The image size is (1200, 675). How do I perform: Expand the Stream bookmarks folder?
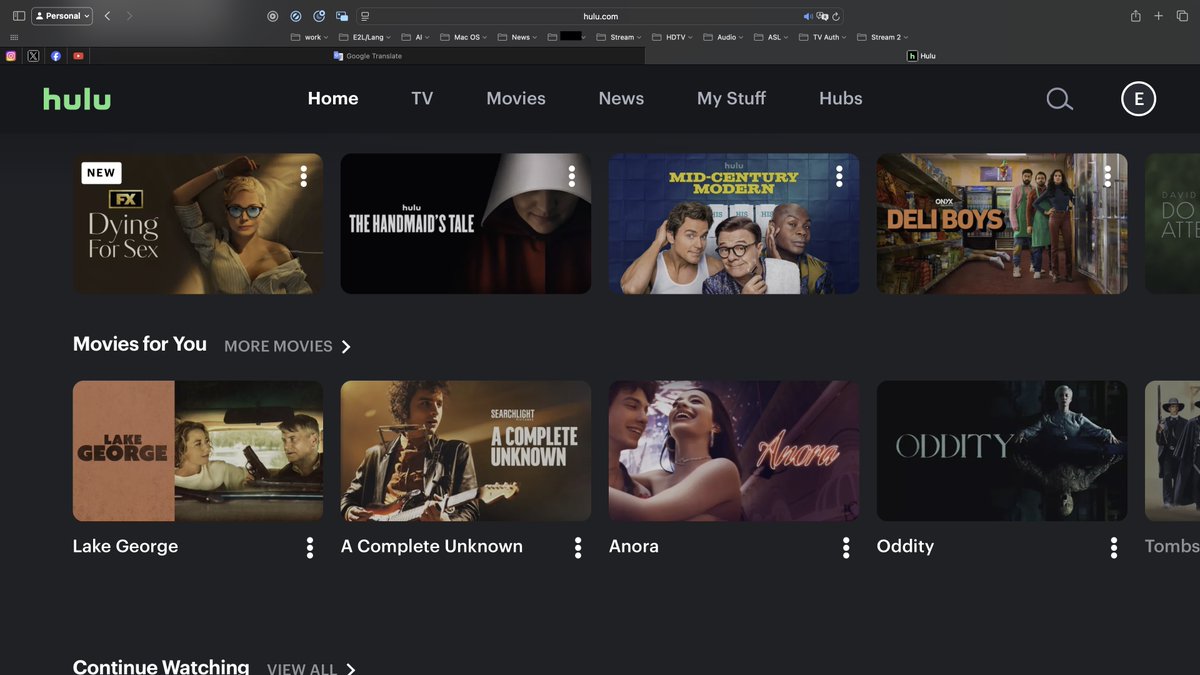[619, 37]
